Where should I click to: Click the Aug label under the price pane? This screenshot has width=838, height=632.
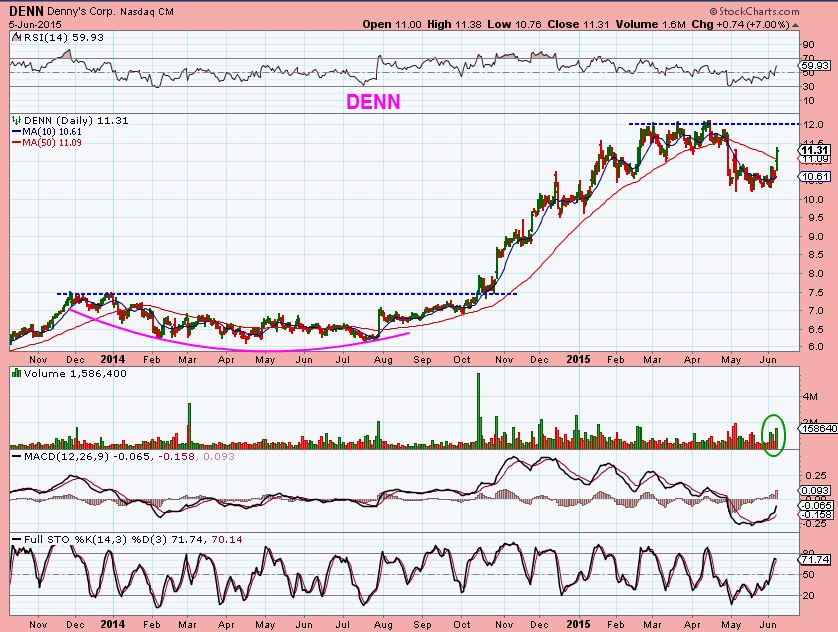[x=383, y=360]
